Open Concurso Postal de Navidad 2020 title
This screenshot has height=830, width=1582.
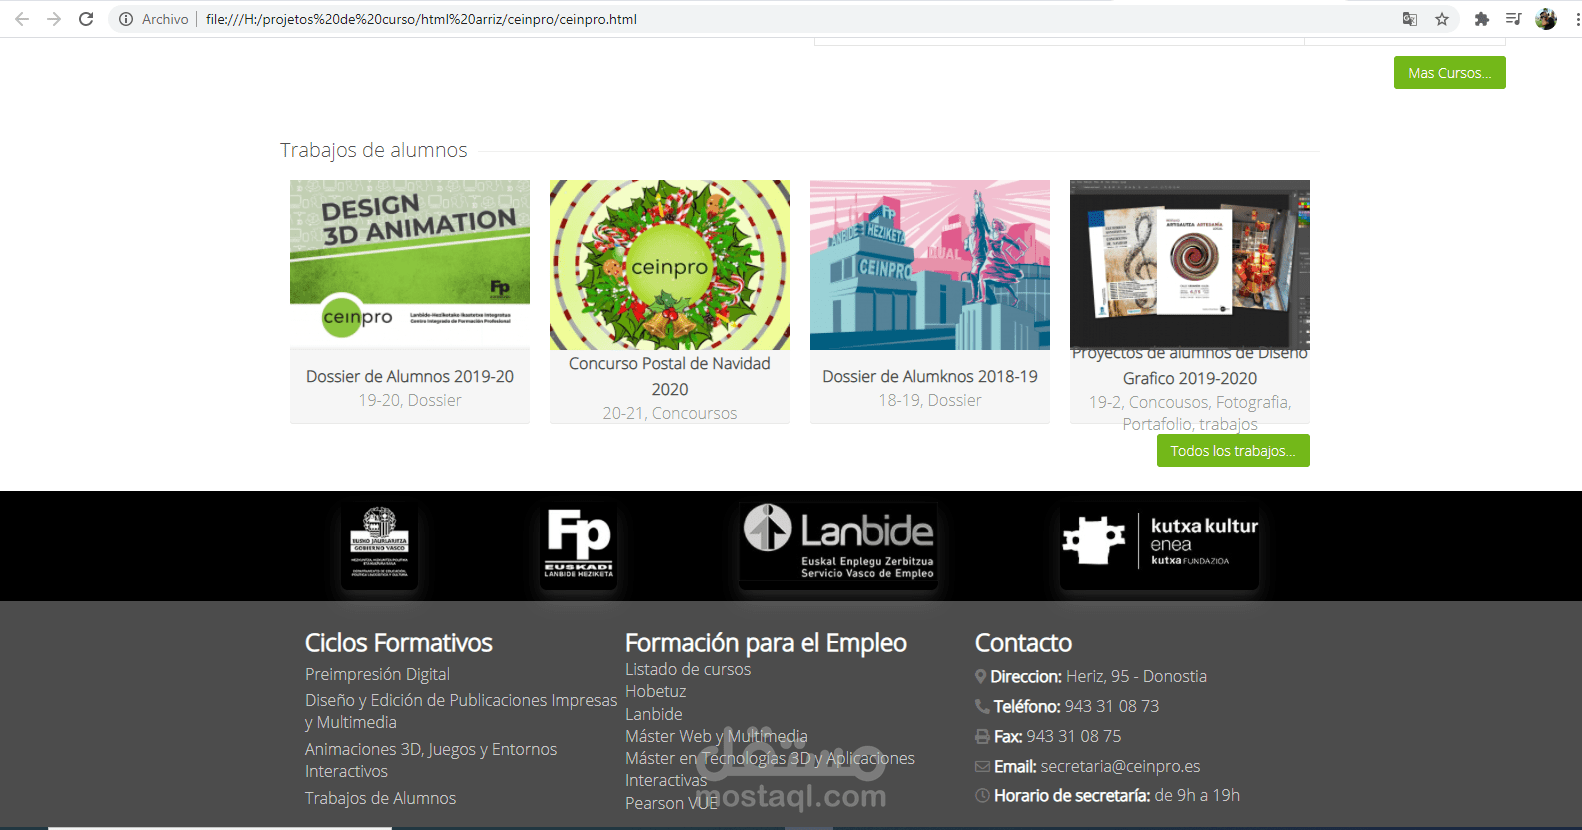point(670,376)
